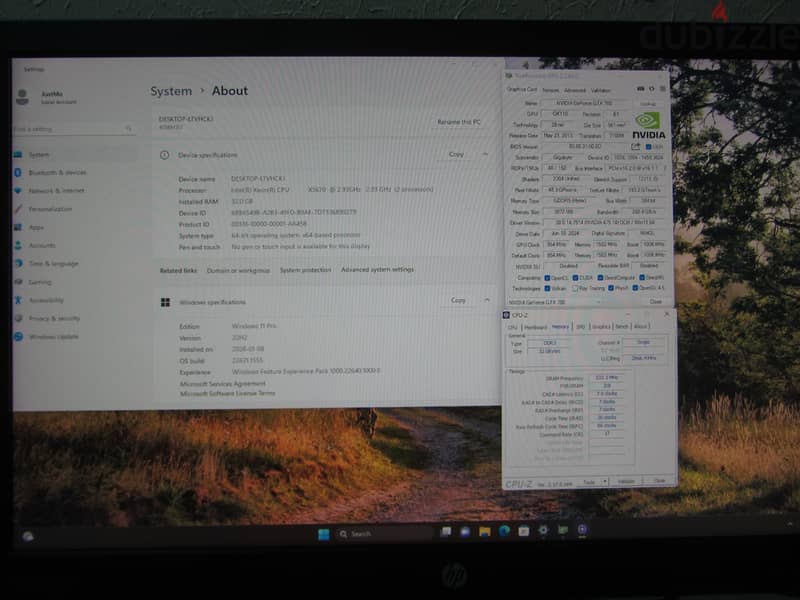Click GPU-Z refresh icon
This screenshot has height=600, width=800.
652,89
